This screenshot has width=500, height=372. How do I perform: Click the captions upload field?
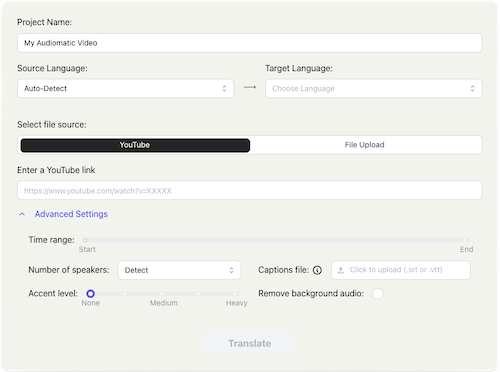coord(401,270)
